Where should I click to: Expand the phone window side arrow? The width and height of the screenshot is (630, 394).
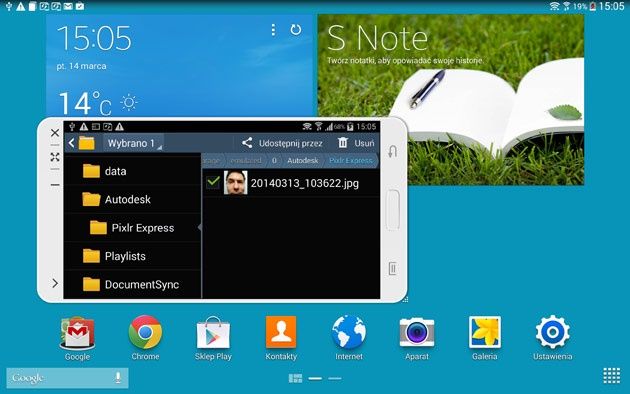pos(55,283)
